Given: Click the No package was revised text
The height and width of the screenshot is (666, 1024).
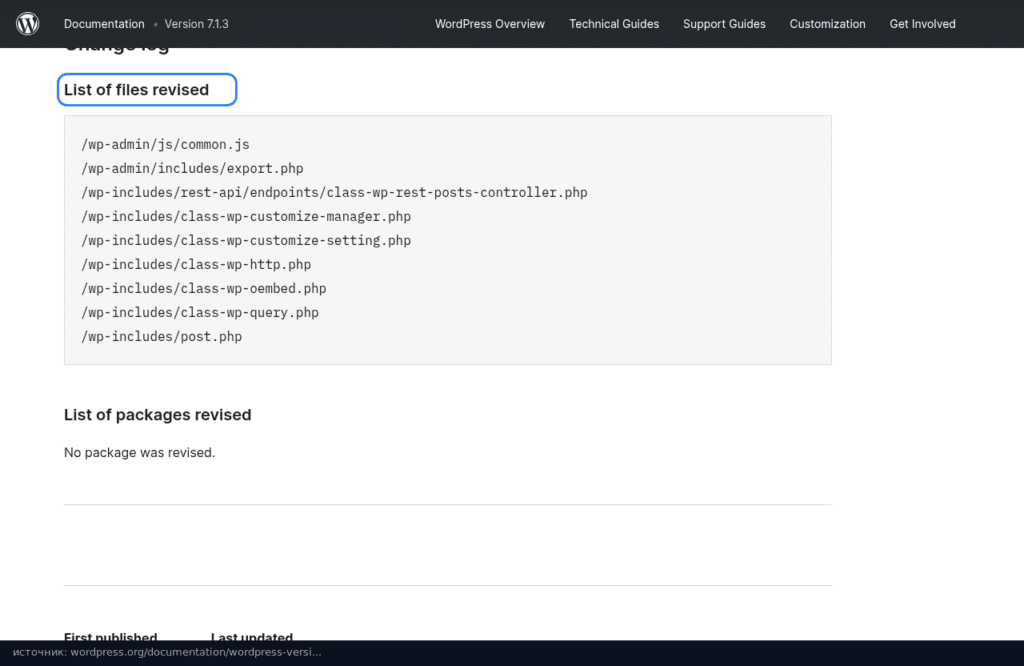Looking at the screenshot, I should pyautogui.click(x=139, y=452).
